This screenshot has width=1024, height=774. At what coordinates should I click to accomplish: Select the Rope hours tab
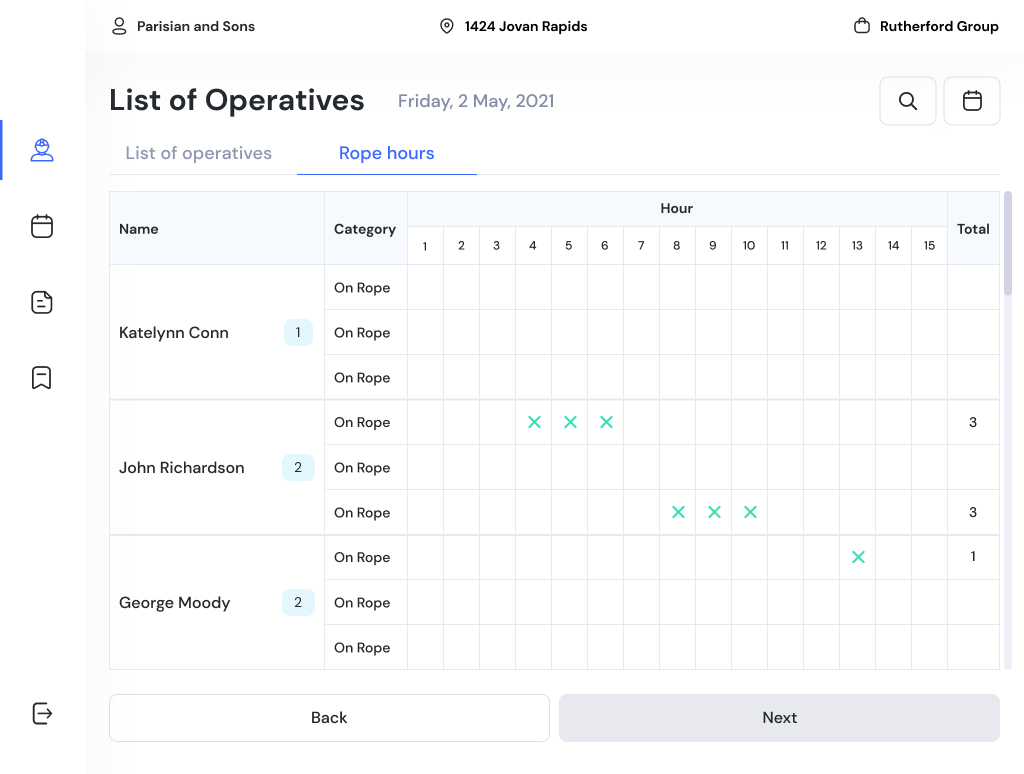pos(387,153)
